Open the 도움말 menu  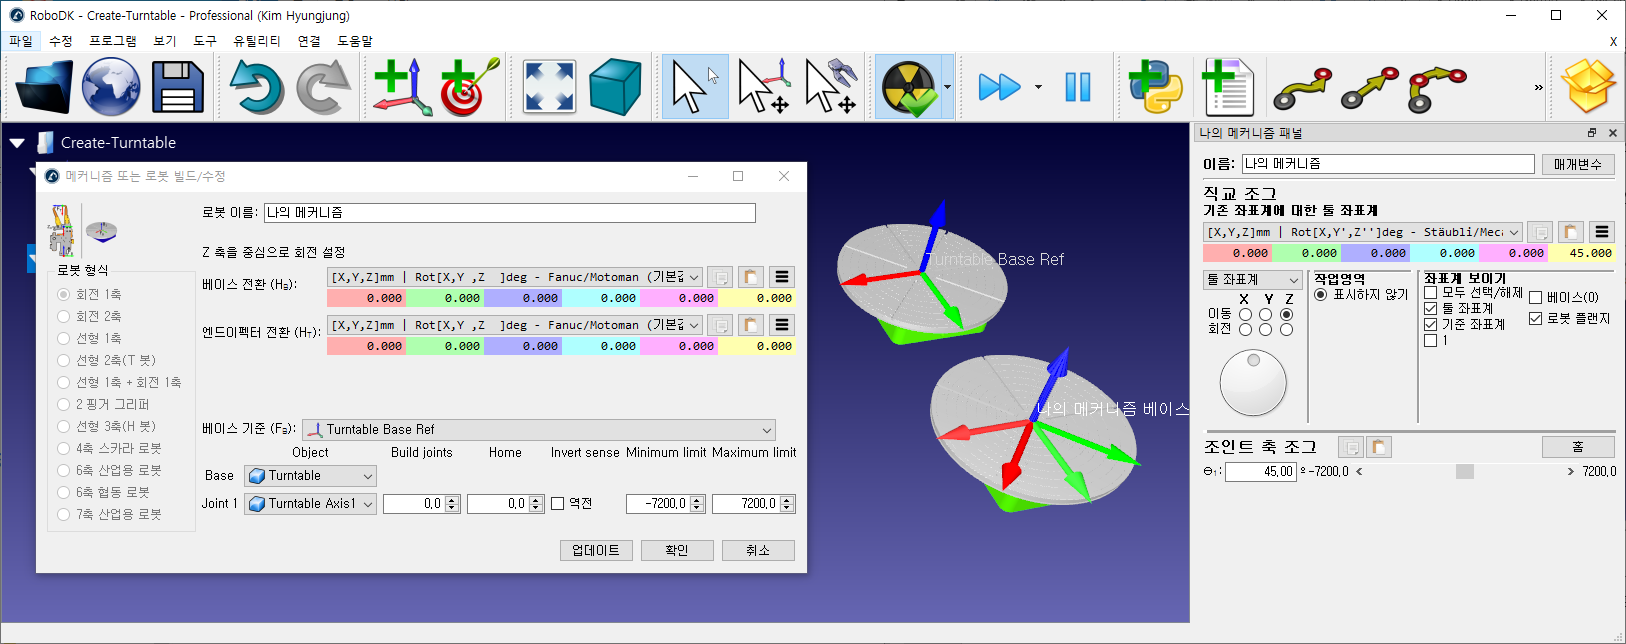[355, 41]
